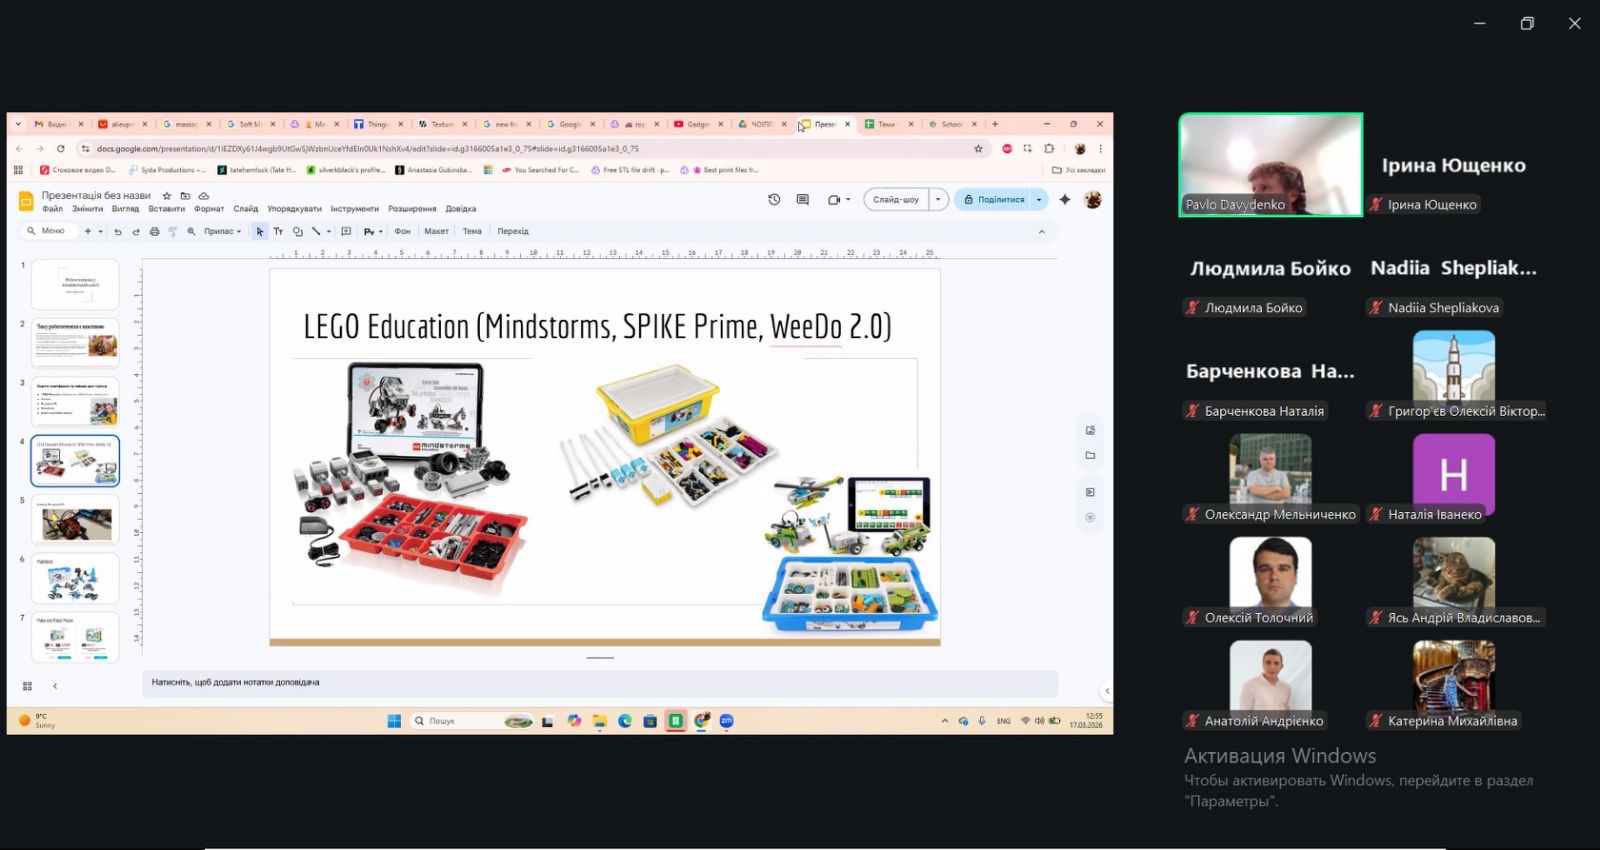Click the Тема button
This screenshot has height=850, width=1600.
point(472,231)
